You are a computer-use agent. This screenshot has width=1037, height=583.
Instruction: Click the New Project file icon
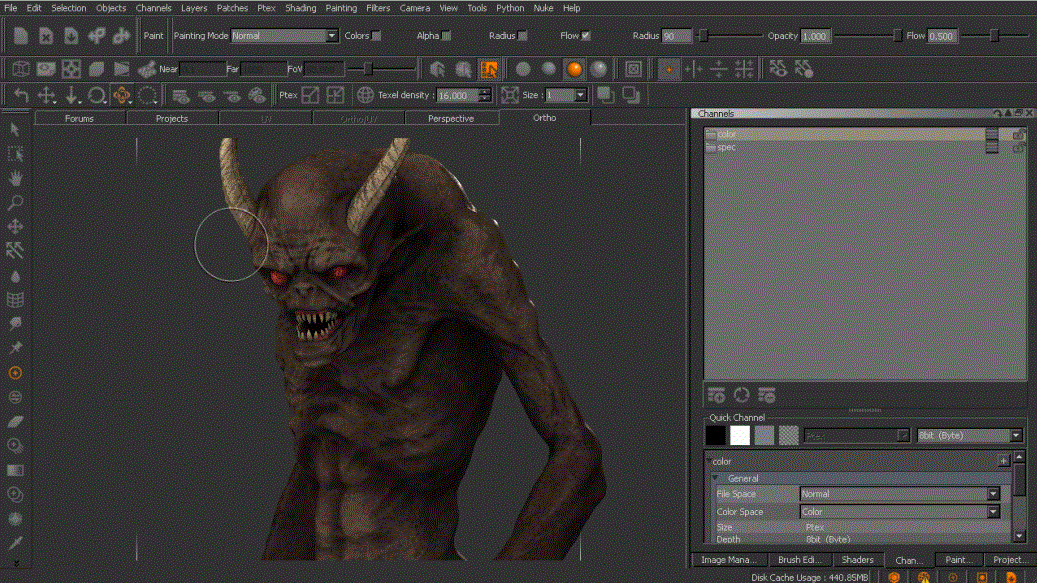[21, 36]
